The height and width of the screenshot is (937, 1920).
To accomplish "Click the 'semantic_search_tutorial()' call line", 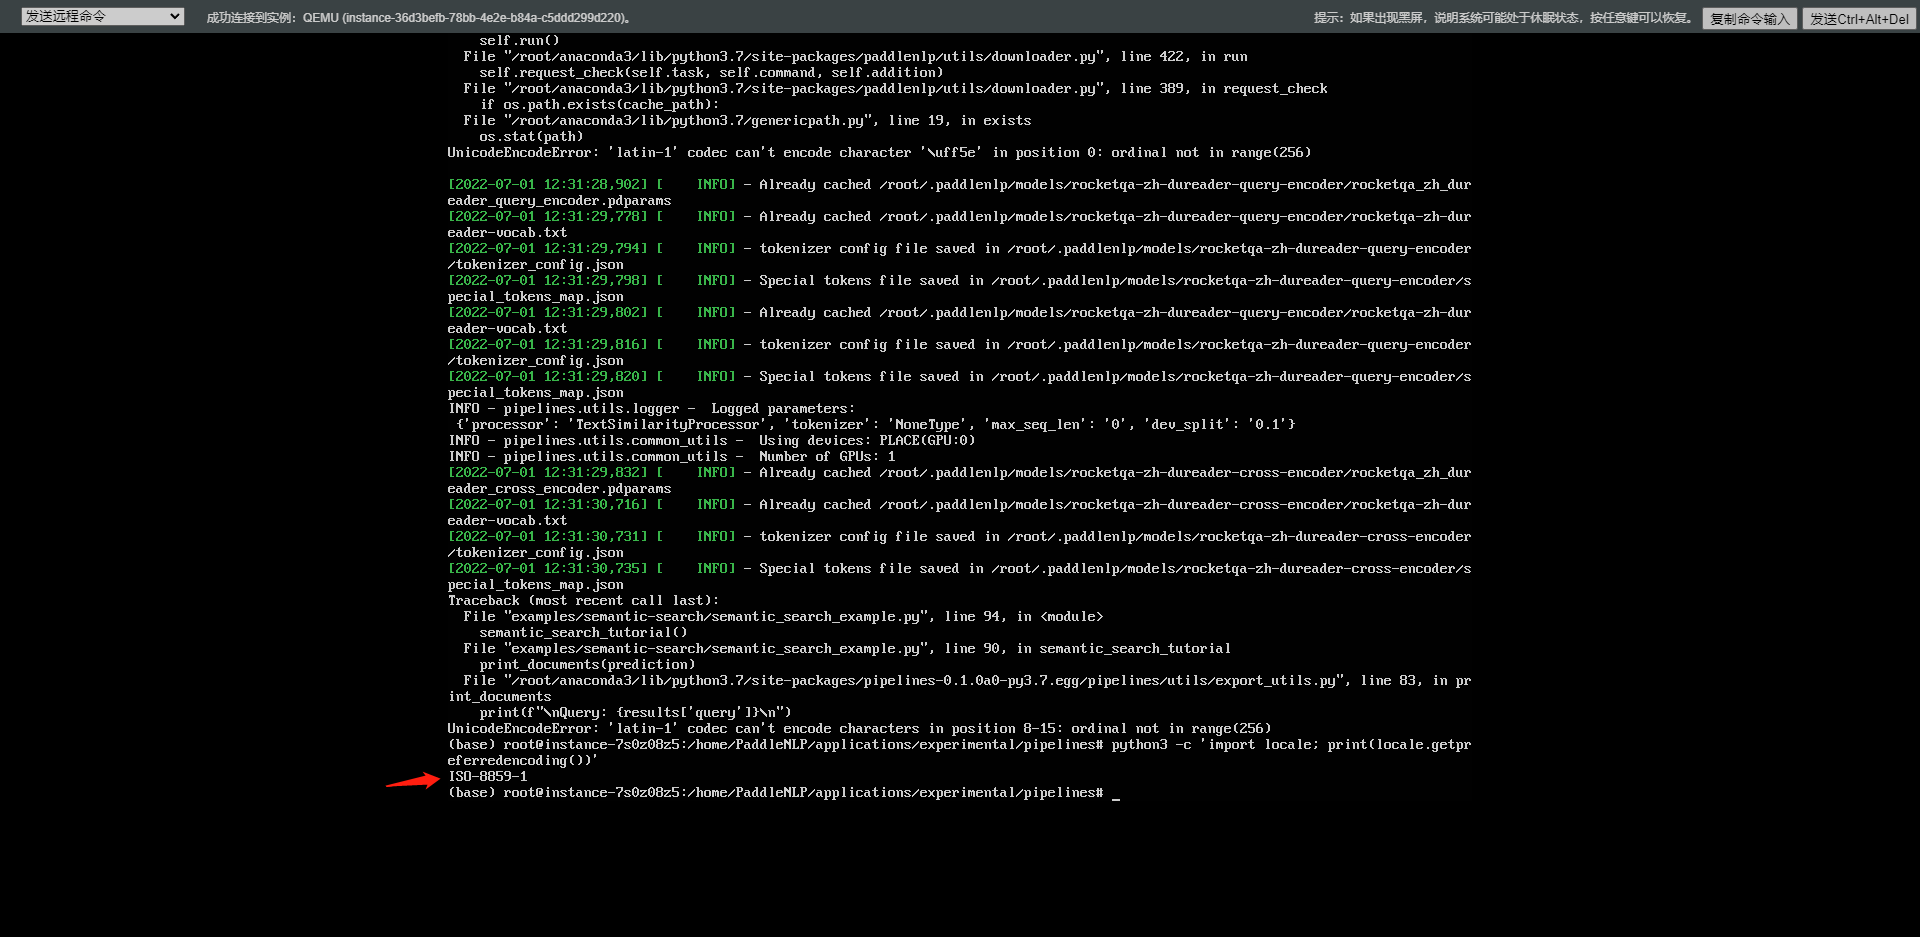I will pos(583,633).
